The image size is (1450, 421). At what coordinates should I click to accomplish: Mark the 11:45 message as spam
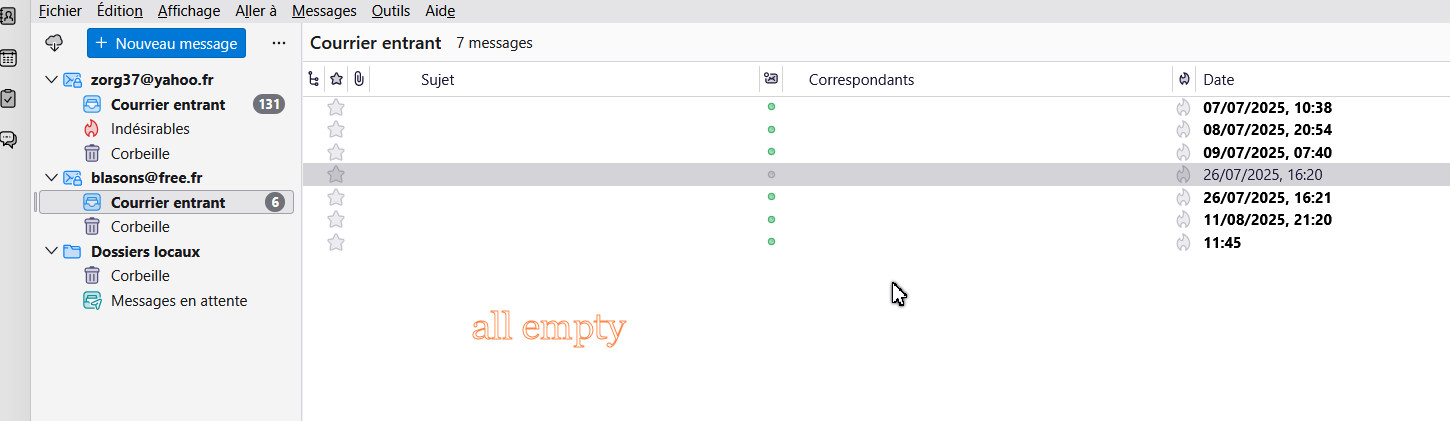(x=1184, y=242)
